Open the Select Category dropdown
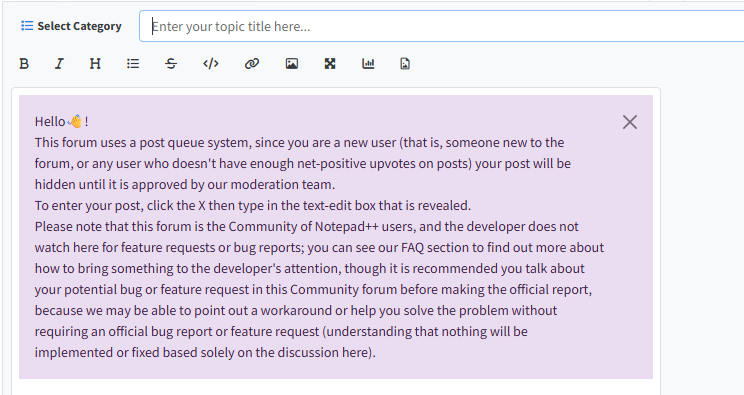The height and width of the screenshot is (395, 744). click(x=71, y=26)
